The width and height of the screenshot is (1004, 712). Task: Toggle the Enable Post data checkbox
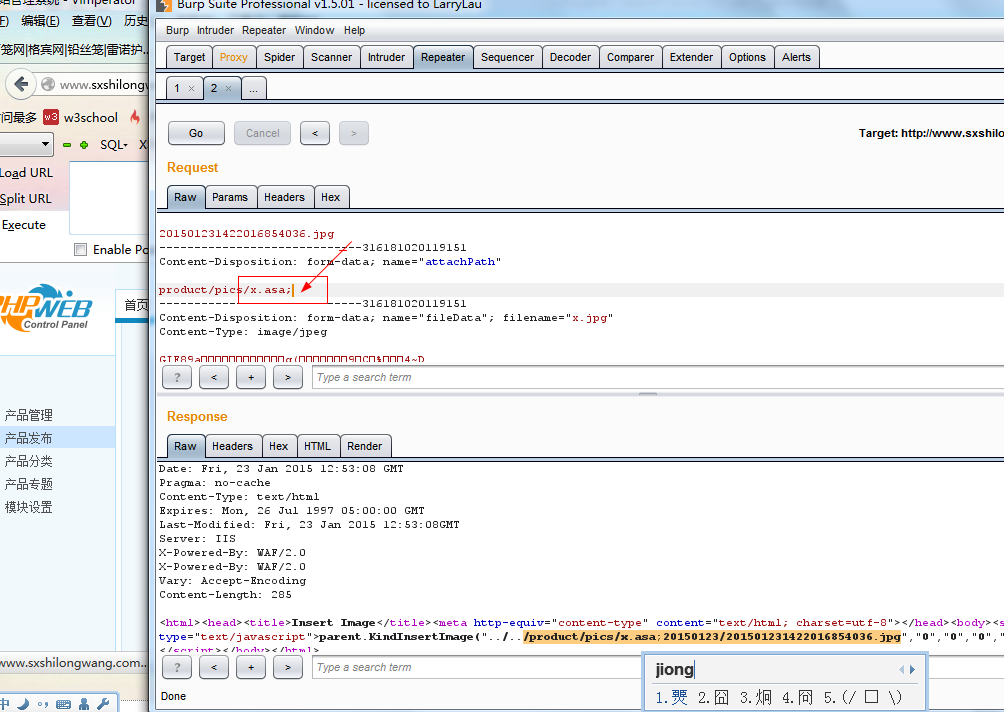tap(80, 250)
